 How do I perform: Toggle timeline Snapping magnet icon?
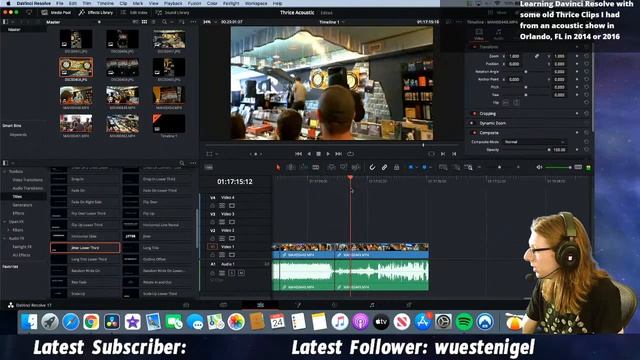pyautogui.click(x=372, y=167)
